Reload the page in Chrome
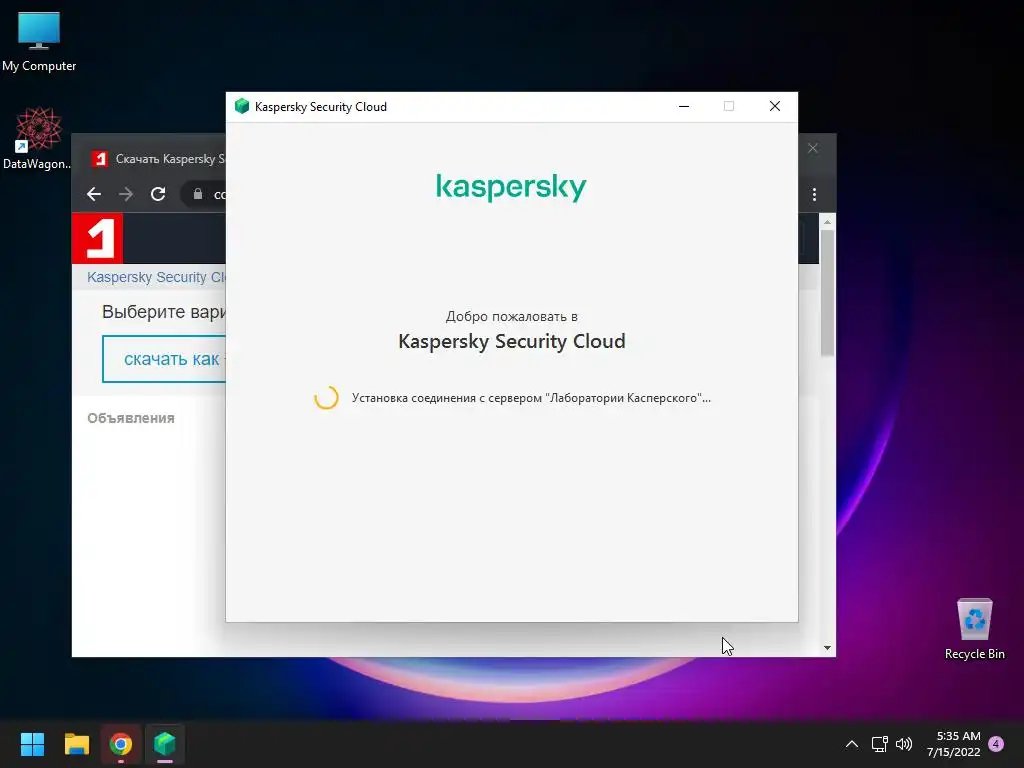 pyautogui.click(x=158, y=194)
